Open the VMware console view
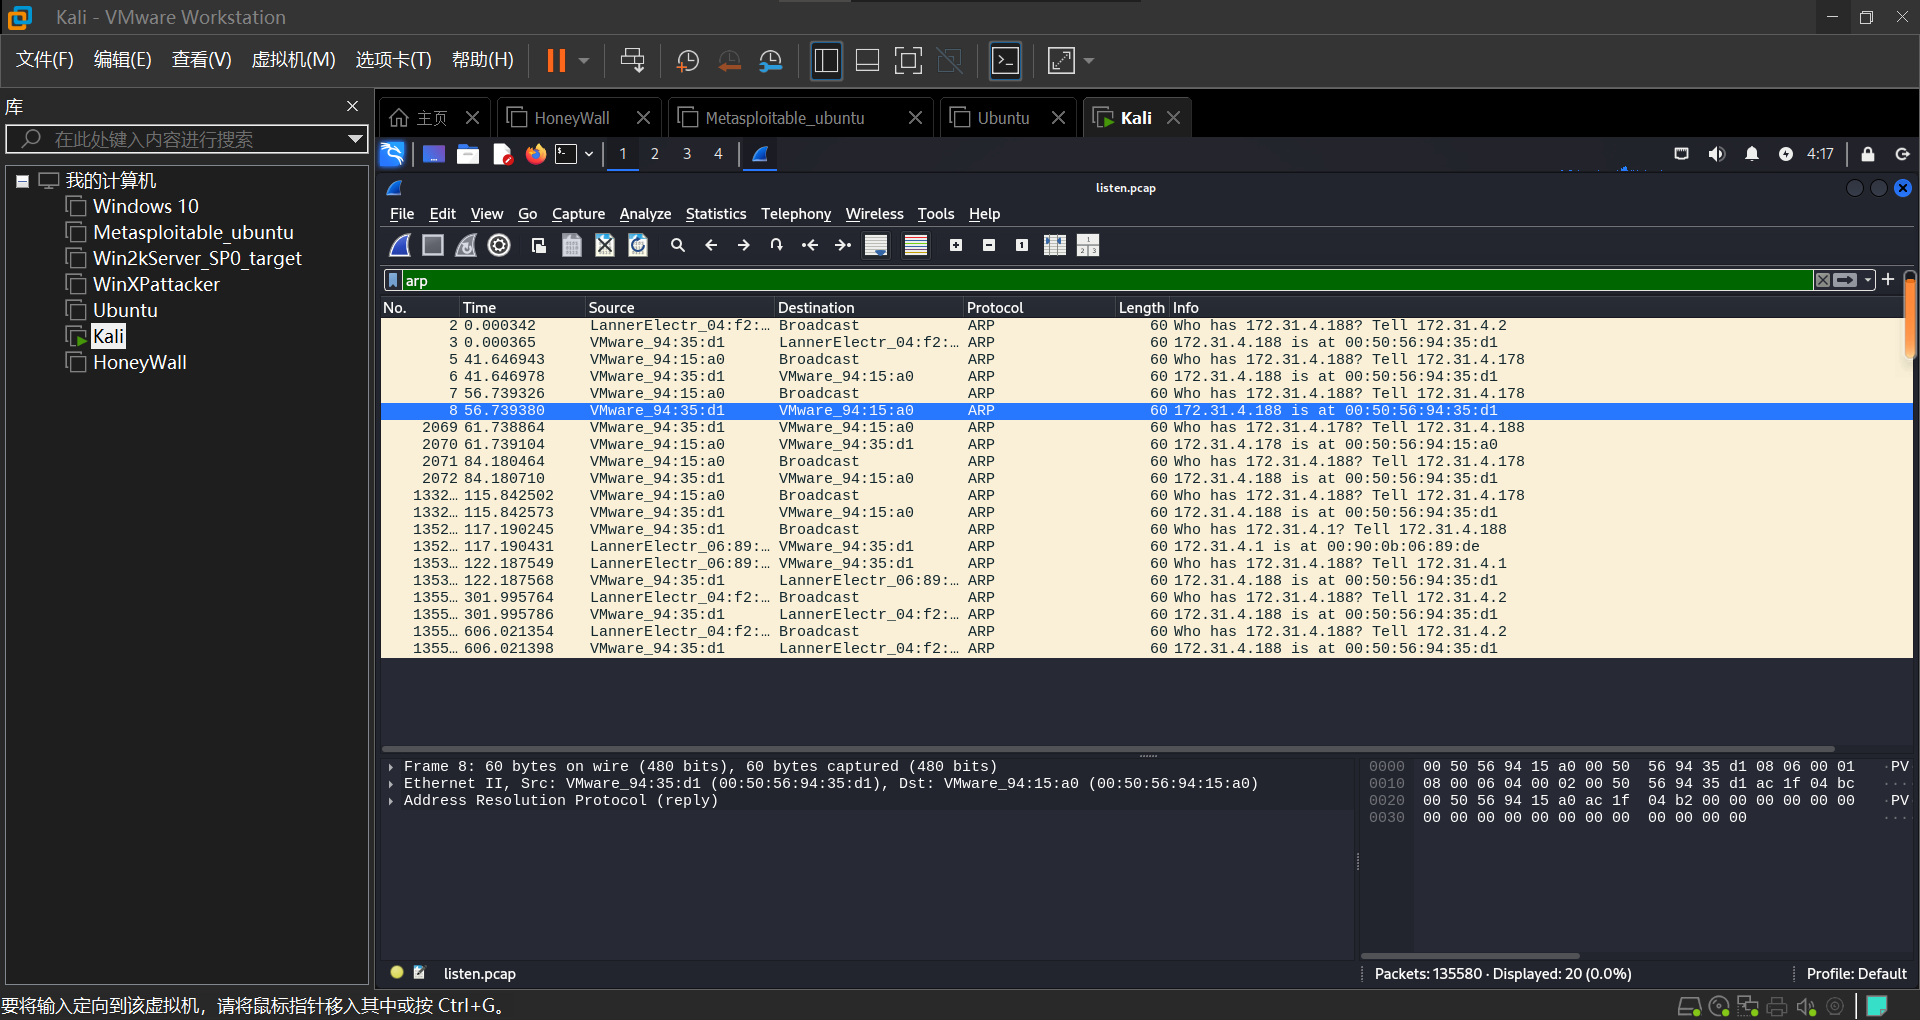1920x1020 pixels. pos(1005,61)
